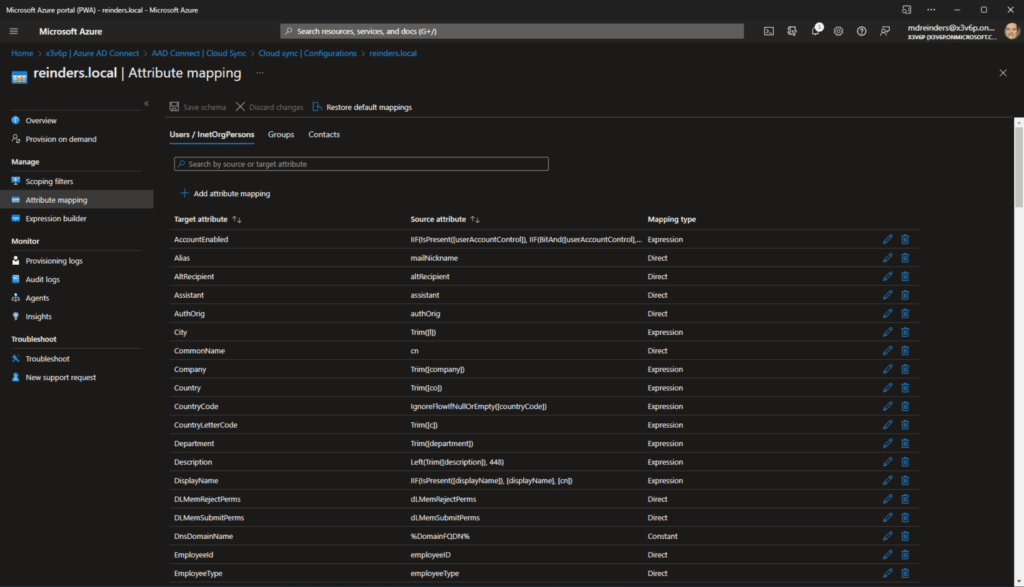Delete the AccountEnabled mapping
The width and height of the screenshot is (1024, 587).
click(x=905, y=239)
